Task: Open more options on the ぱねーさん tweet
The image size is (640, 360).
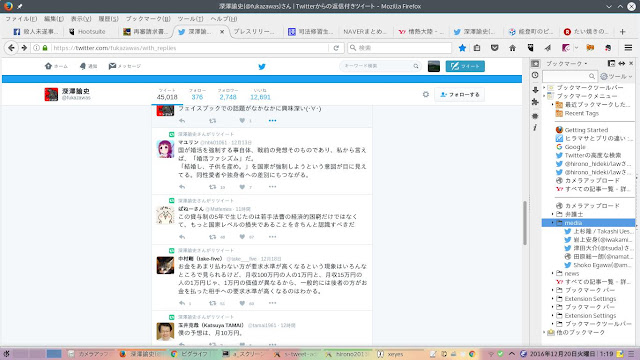Action: point(272,237)
